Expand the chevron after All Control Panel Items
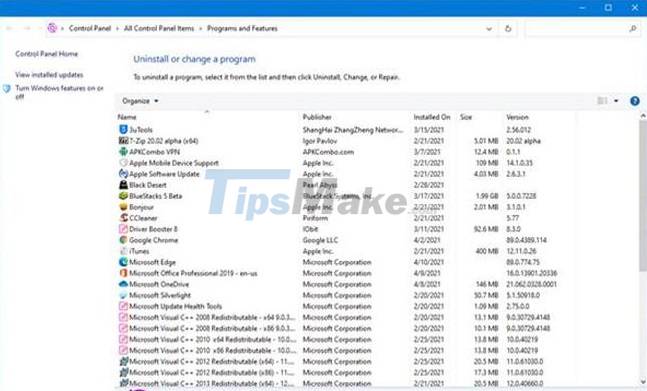This screenshot has height=391, width=647. (201, 29)
